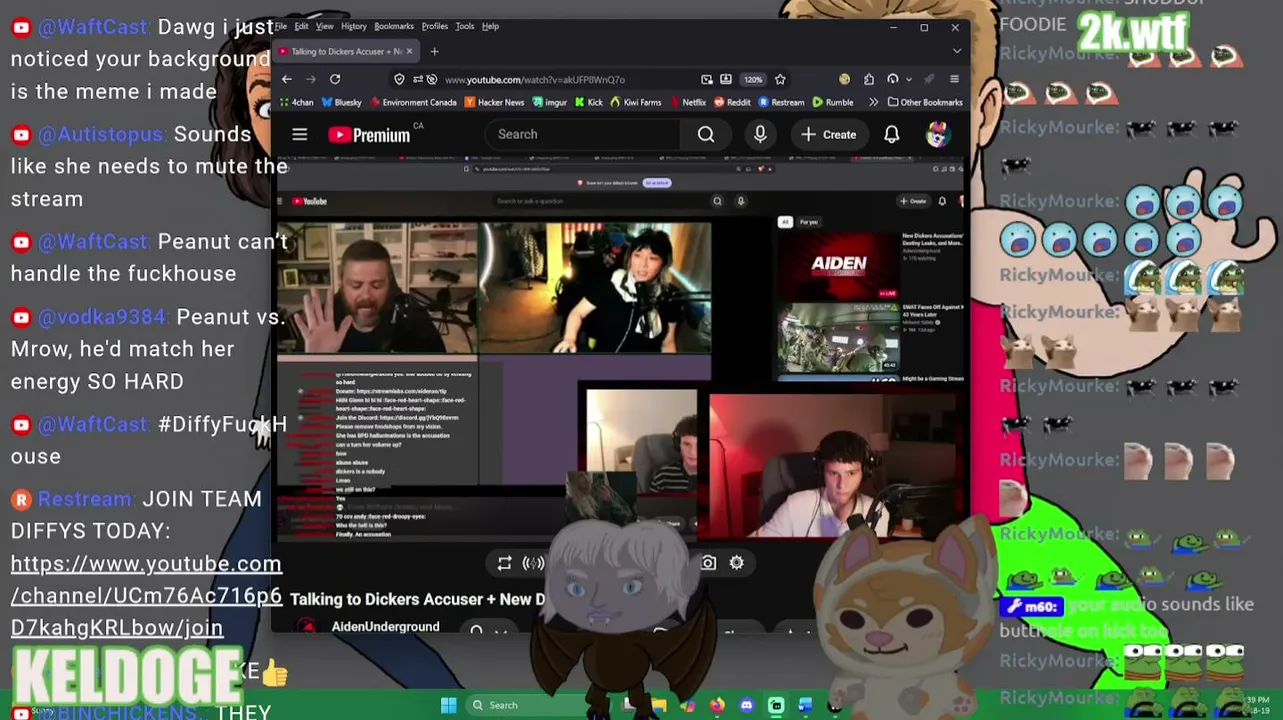
Task: Open the AidenUnderground channel name
Action: tap(385, 627)
